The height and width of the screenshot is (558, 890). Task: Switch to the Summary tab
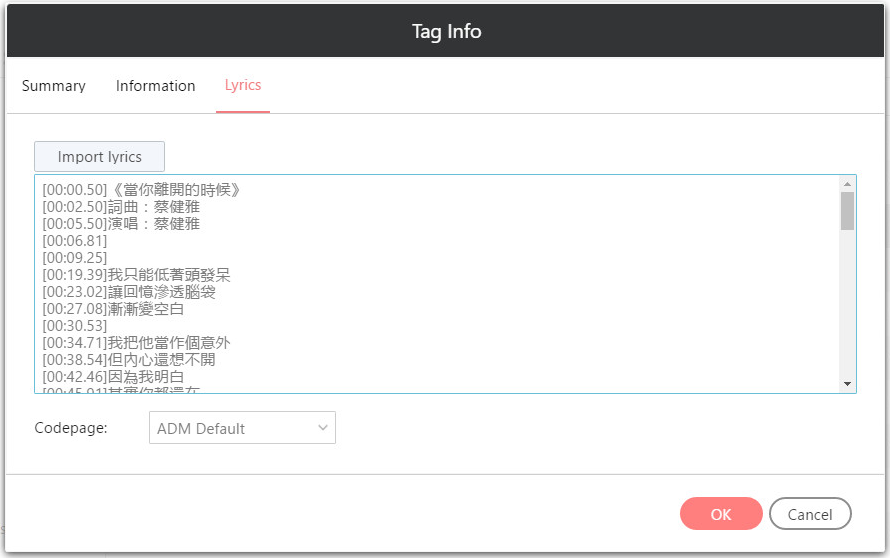pyautogui.click(x=54, y=86)
